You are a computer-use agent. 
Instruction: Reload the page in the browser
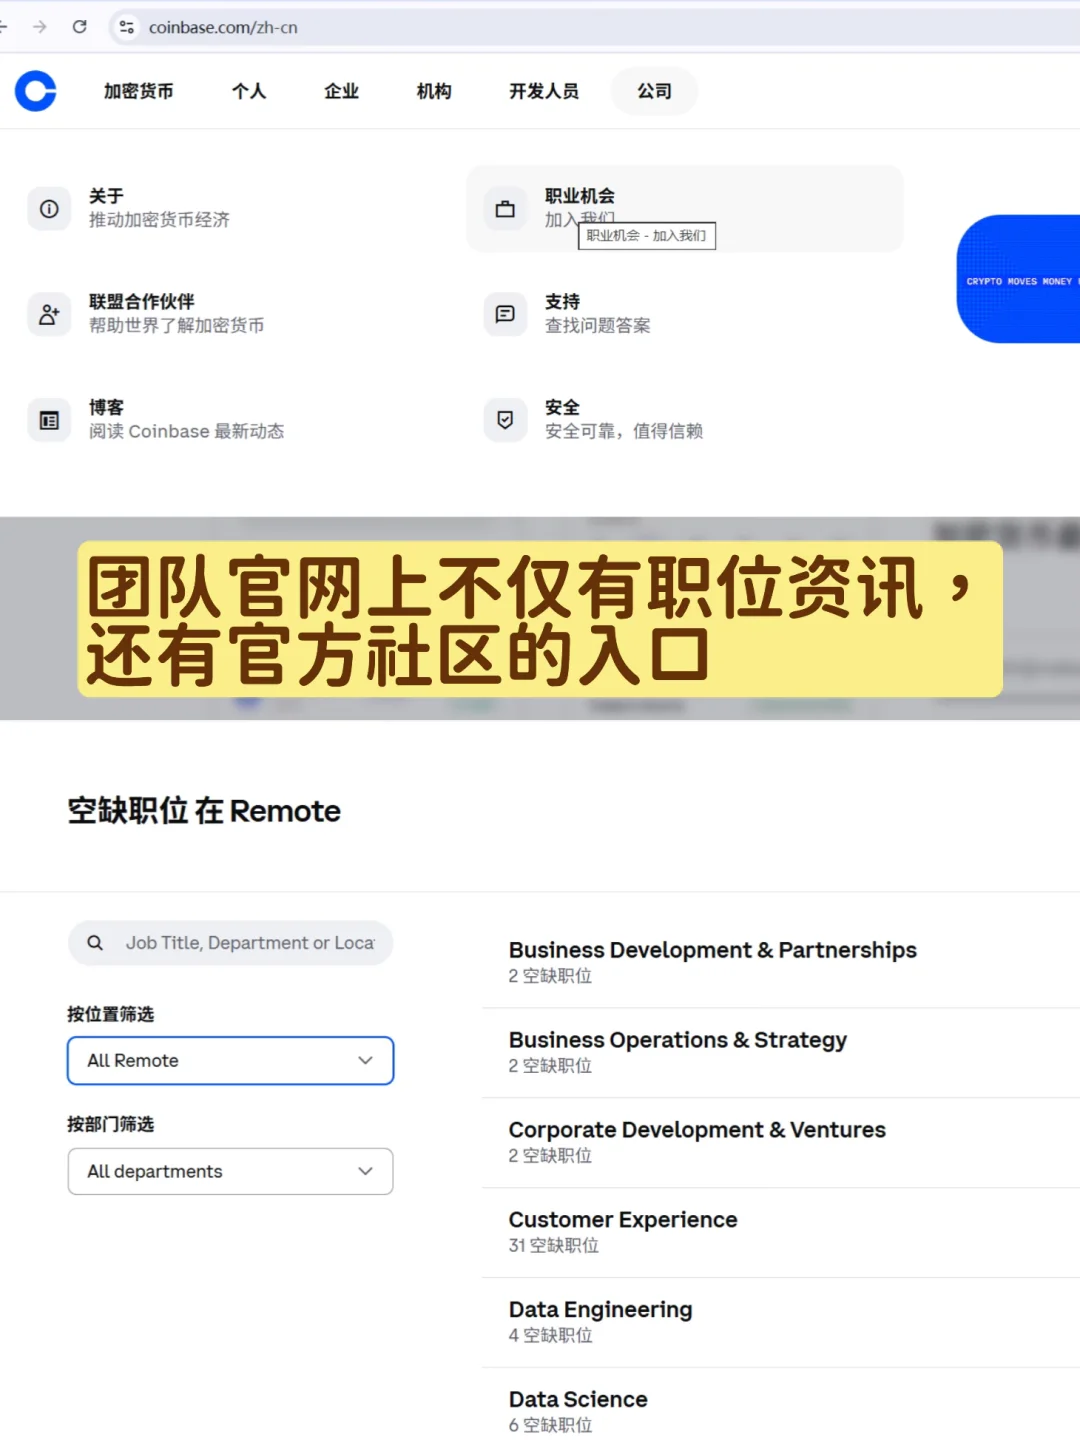(x=79, y=27)
